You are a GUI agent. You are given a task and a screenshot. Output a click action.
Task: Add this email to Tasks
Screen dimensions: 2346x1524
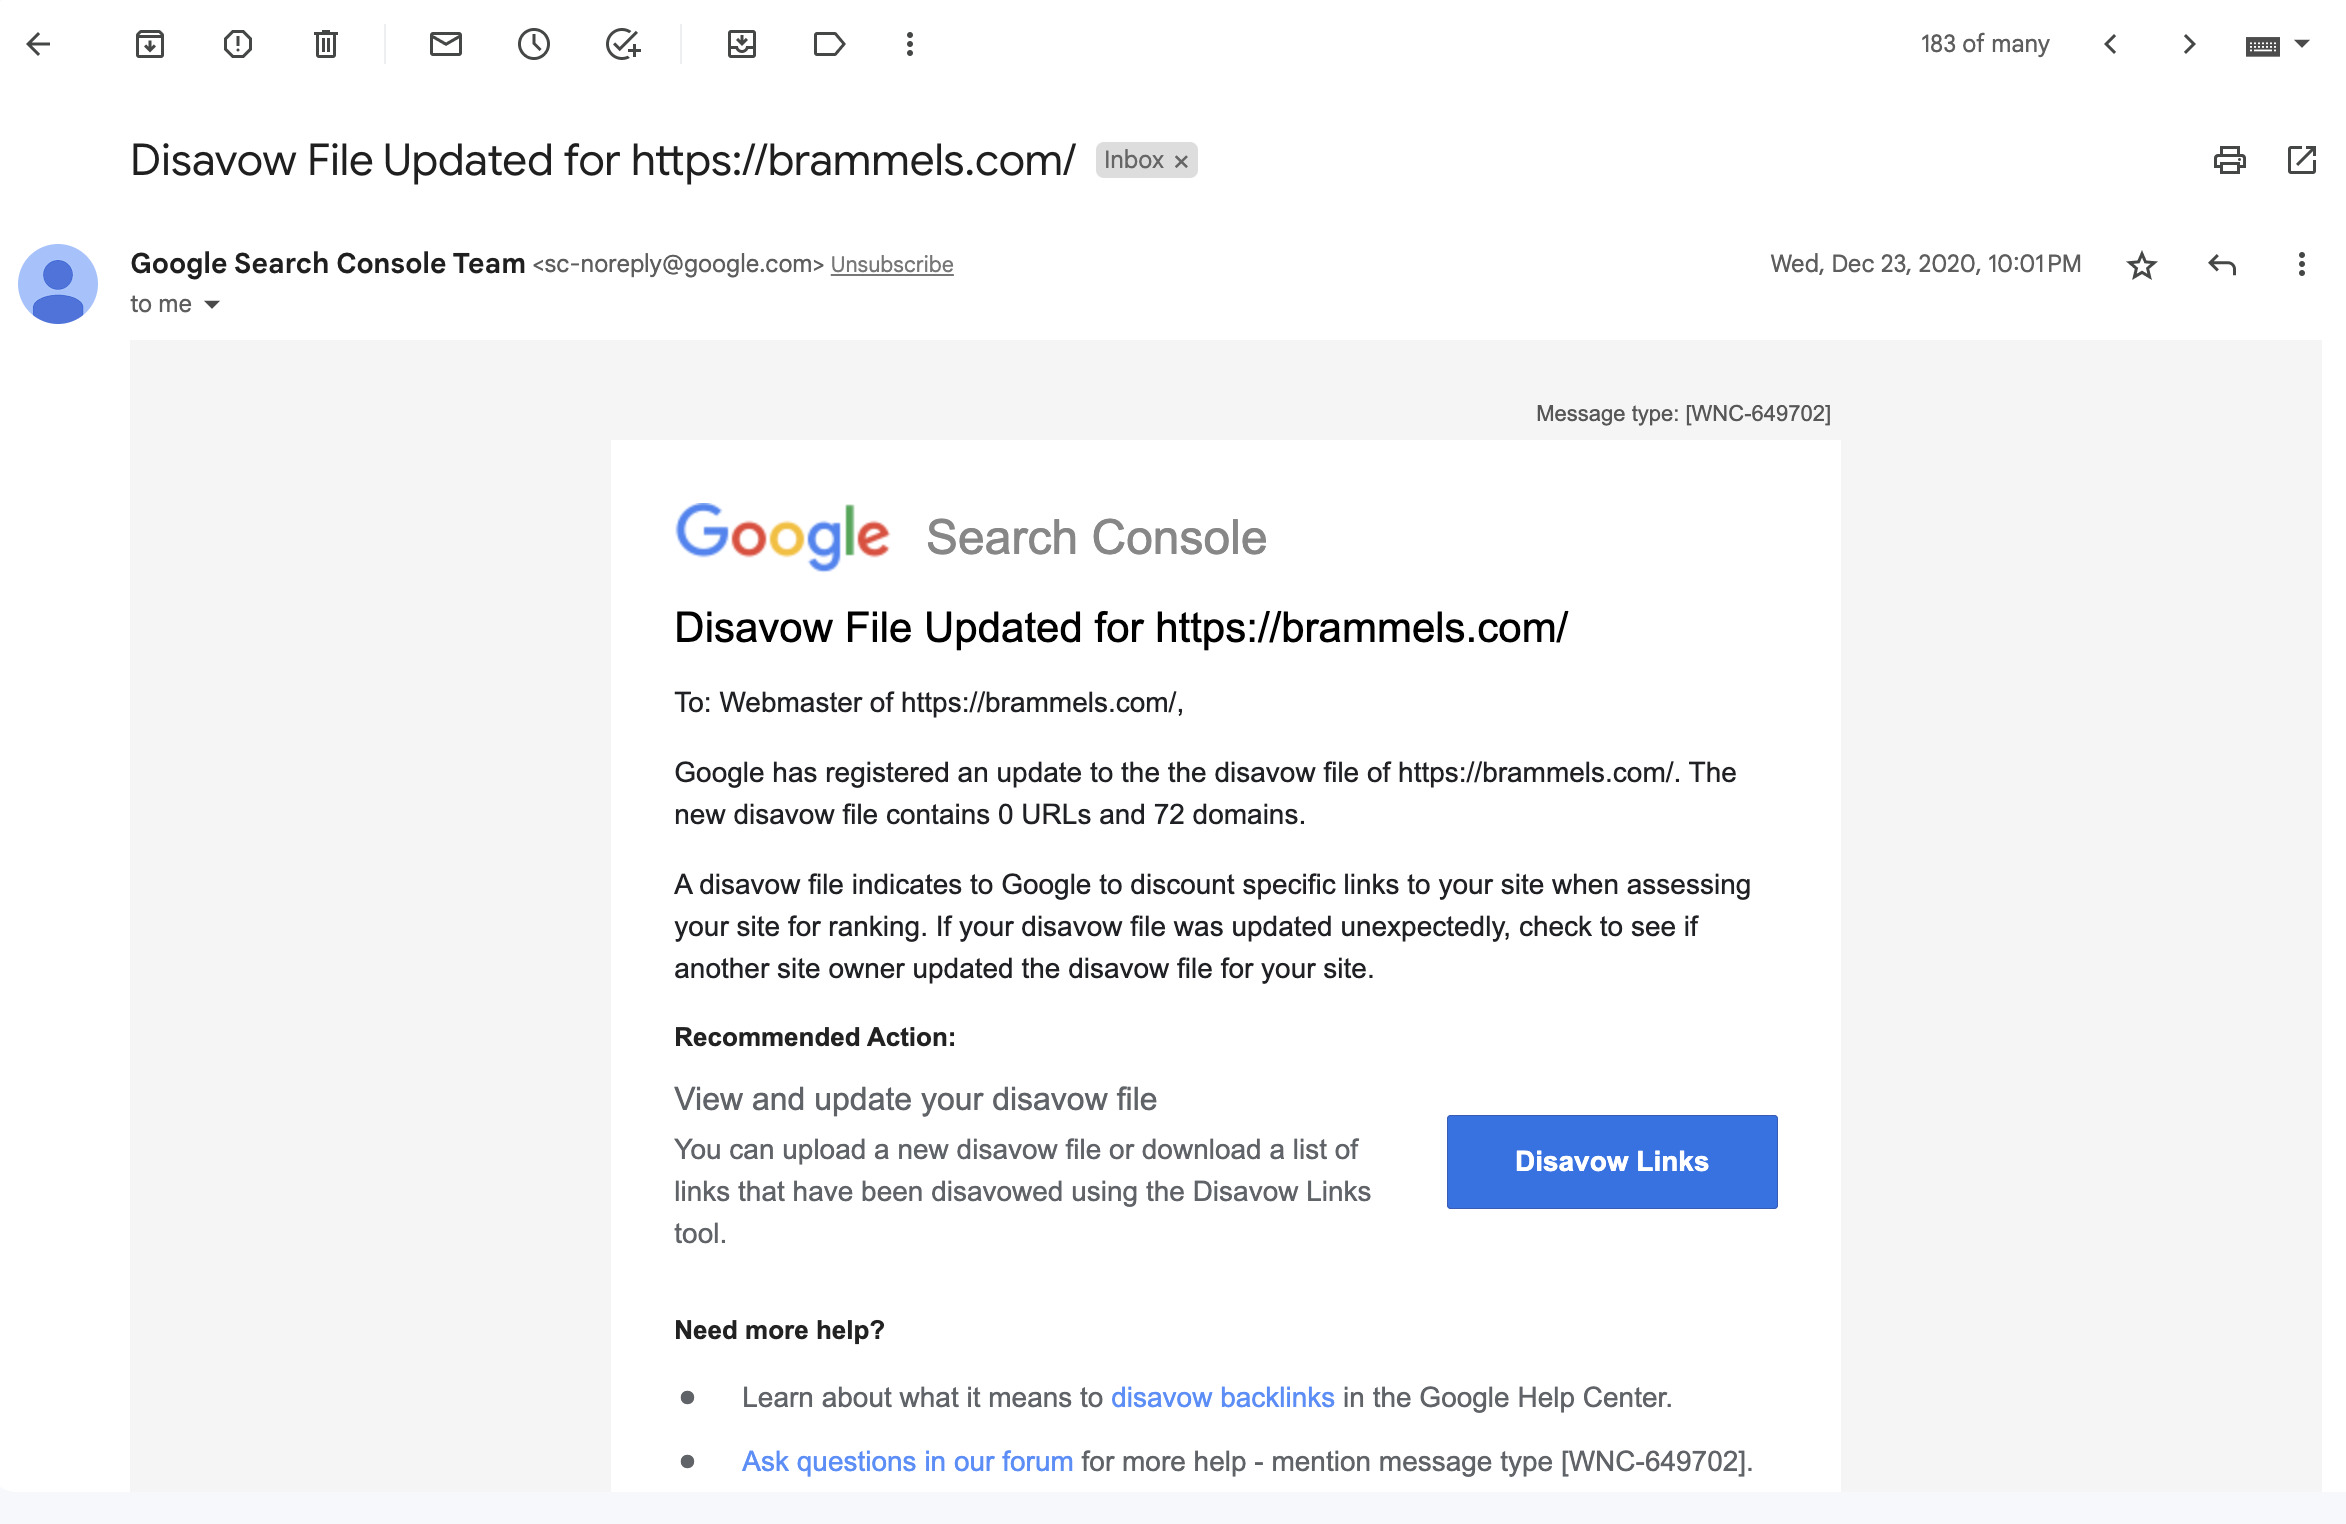tap(622, 44)
